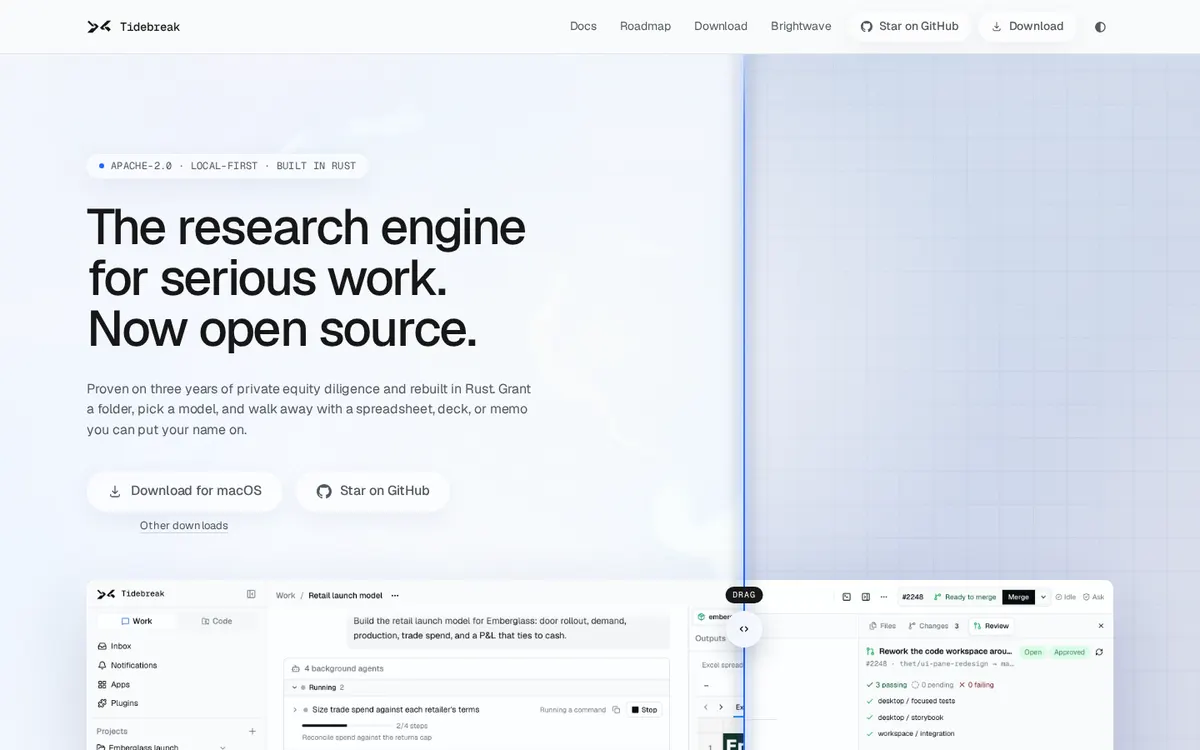Open the Changes tab

[933, 626]
